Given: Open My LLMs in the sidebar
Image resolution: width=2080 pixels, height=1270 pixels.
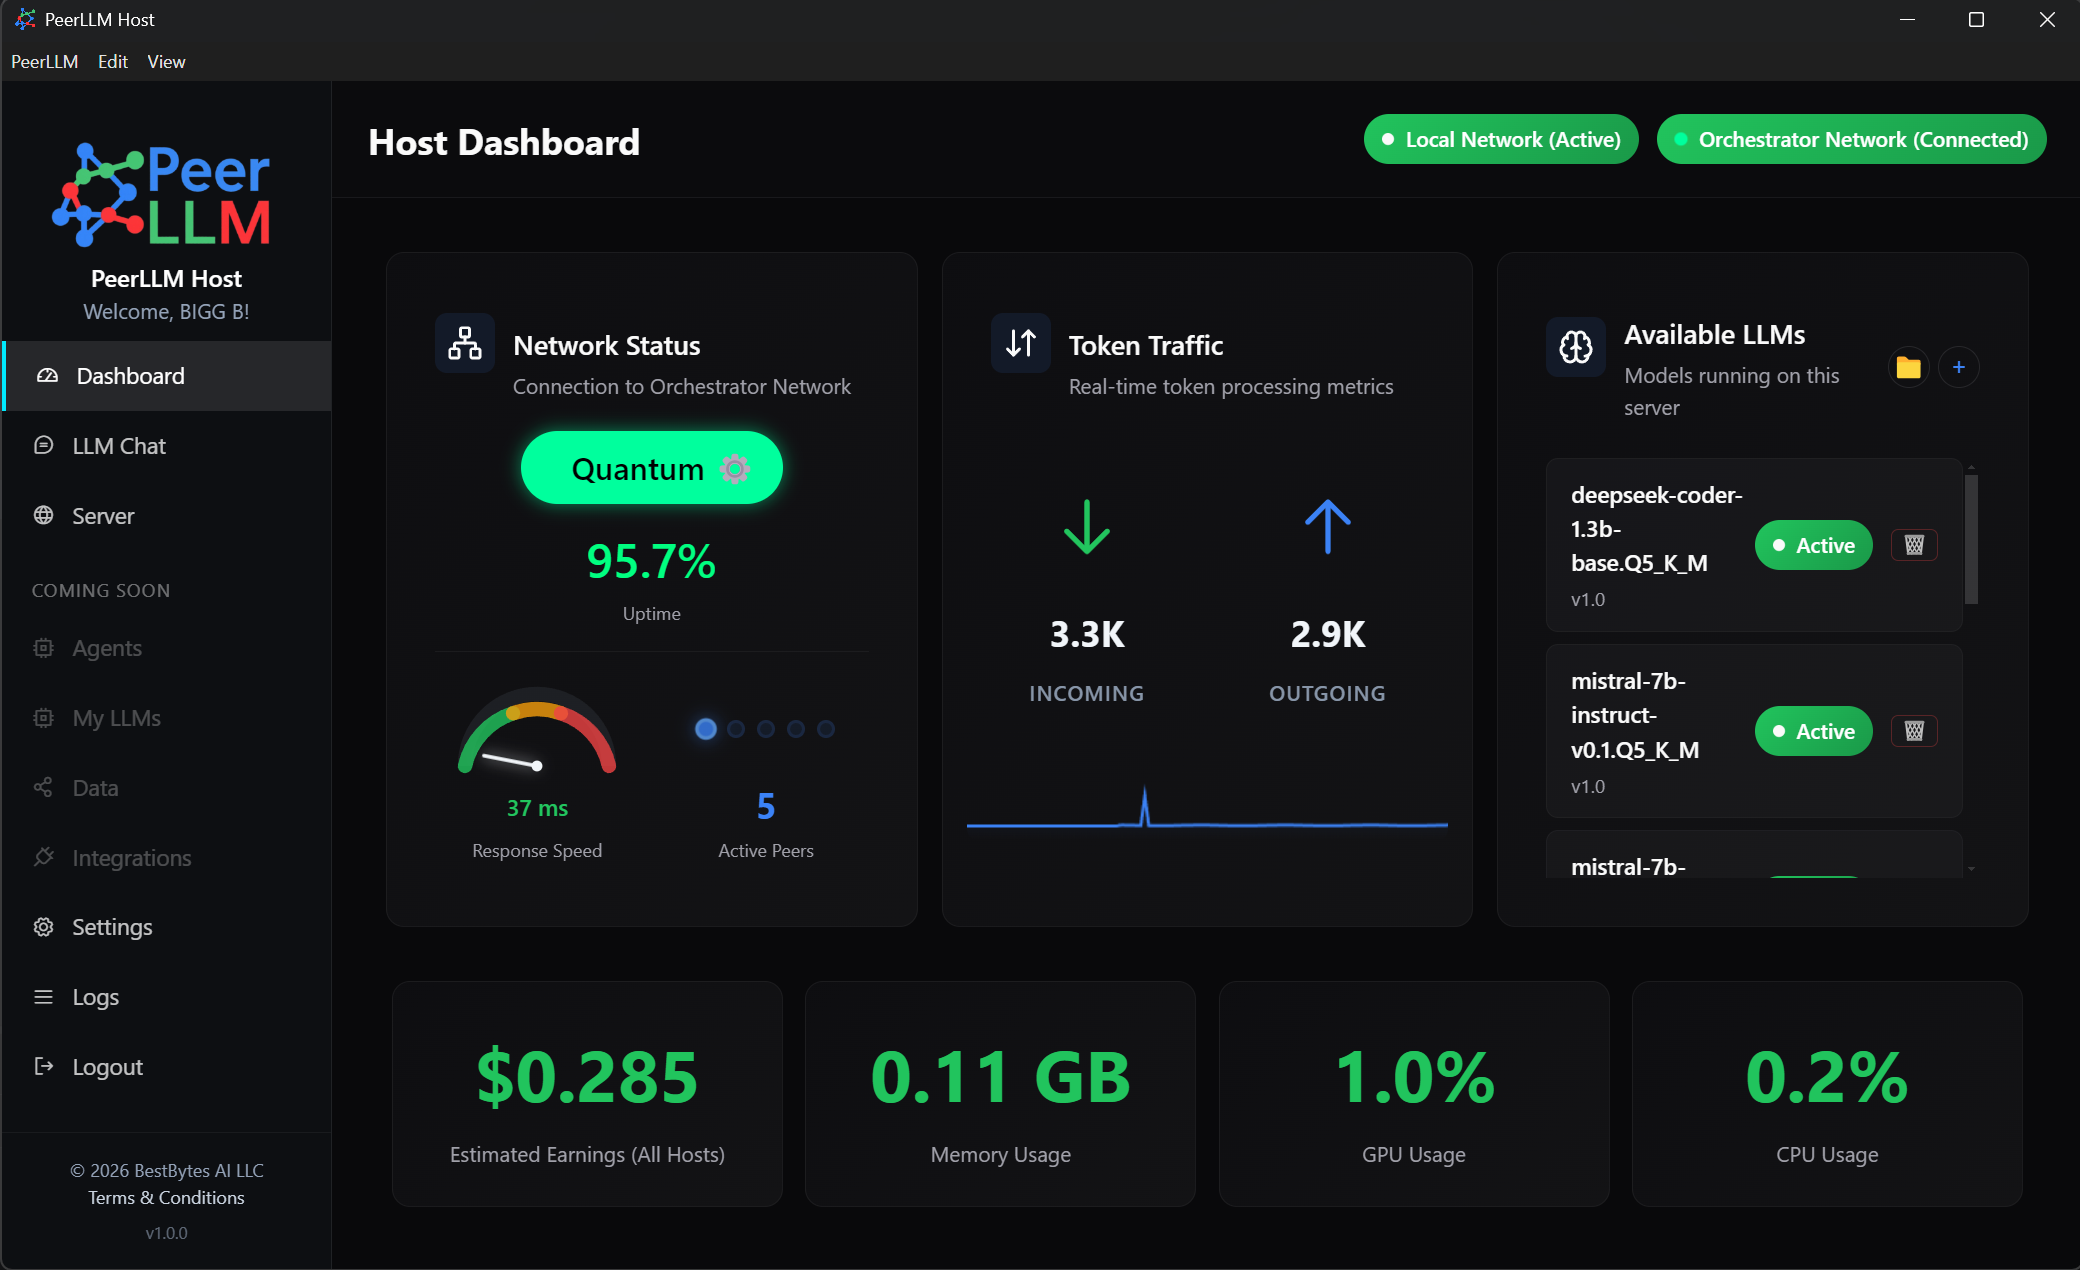Looking at the screenshot, I should (x=116, y=717).
